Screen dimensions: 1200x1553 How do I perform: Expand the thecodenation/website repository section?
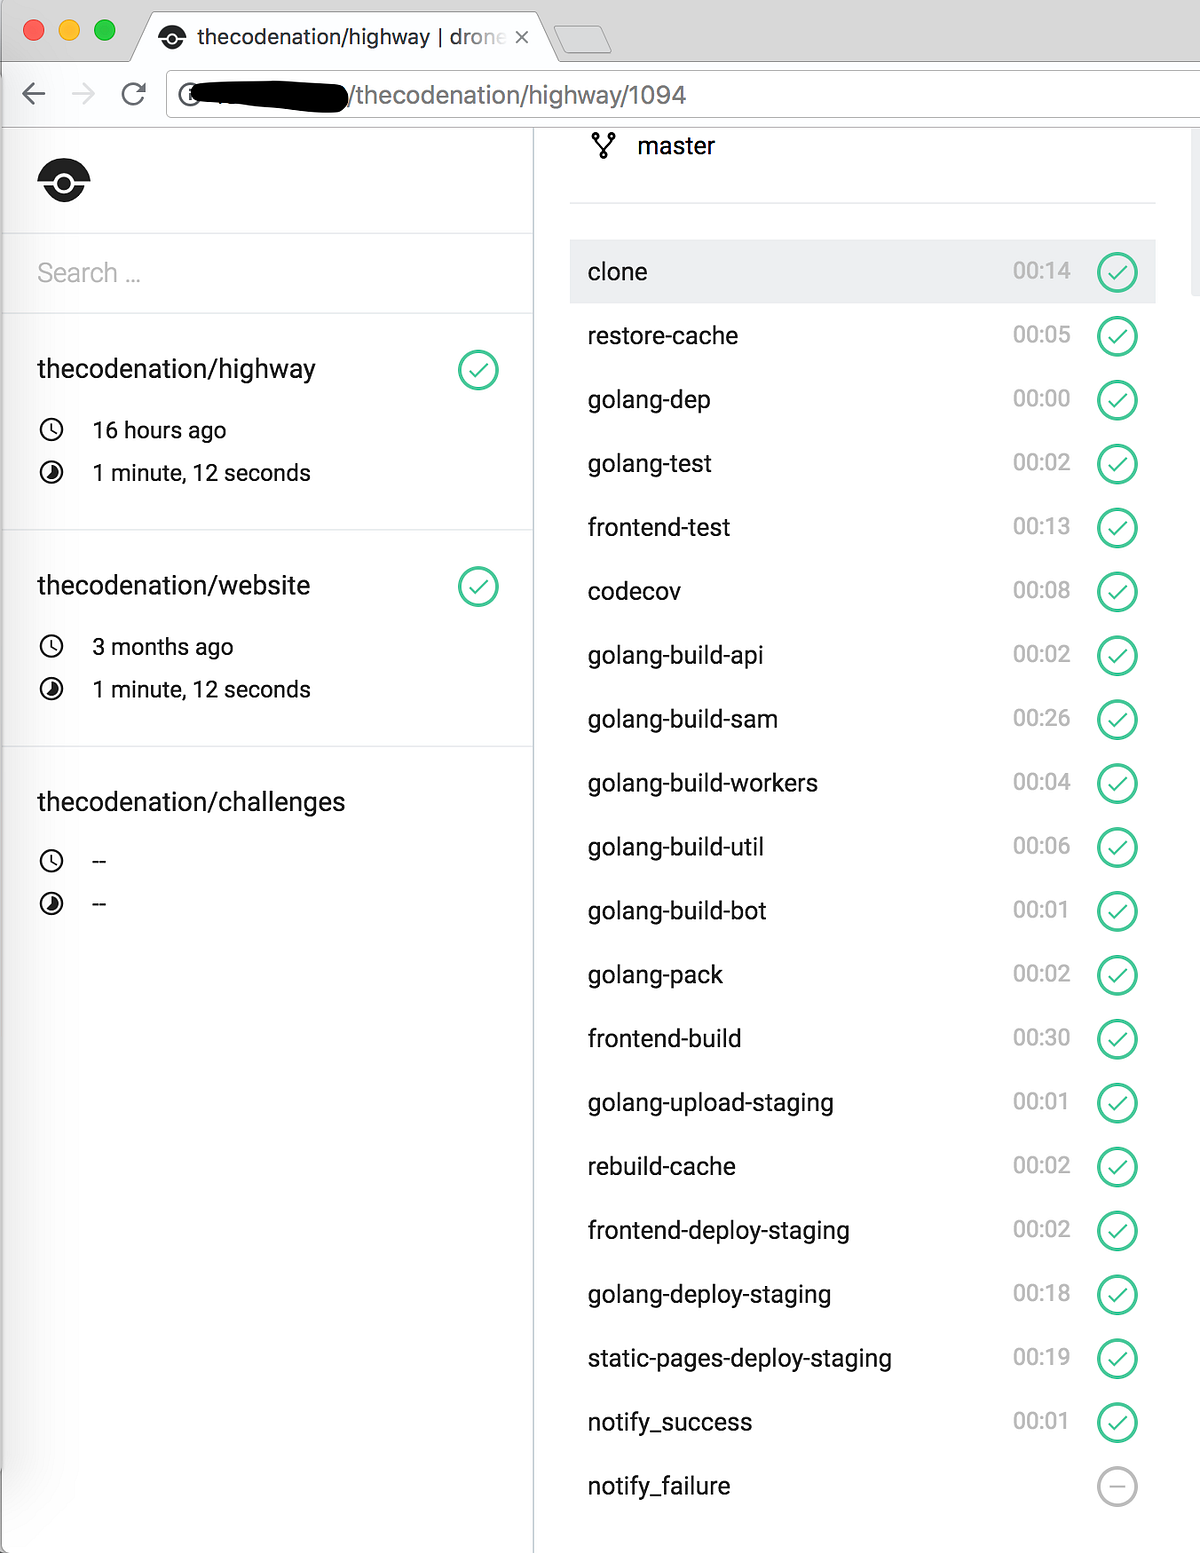173,586
